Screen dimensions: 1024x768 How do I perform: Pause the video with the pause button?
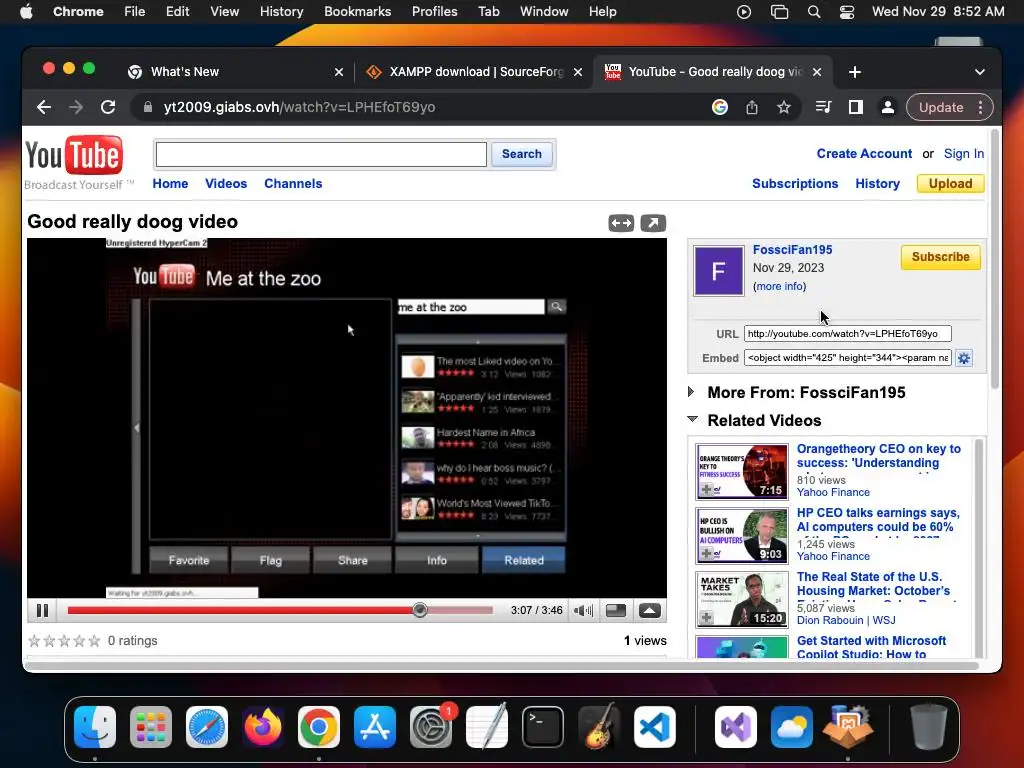tap(42, 611)
